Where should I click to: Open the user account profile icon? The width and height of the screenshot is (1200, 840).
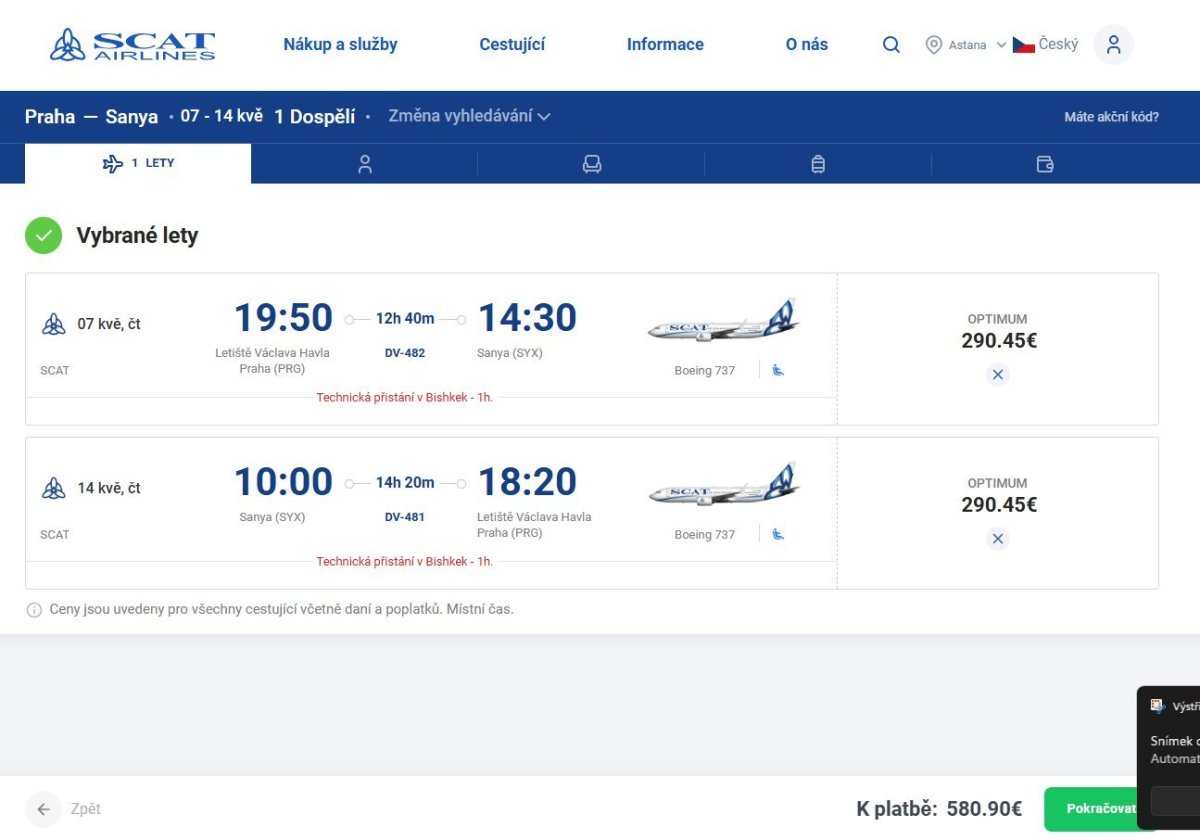pyautogui.click(x=1113, y=45)
